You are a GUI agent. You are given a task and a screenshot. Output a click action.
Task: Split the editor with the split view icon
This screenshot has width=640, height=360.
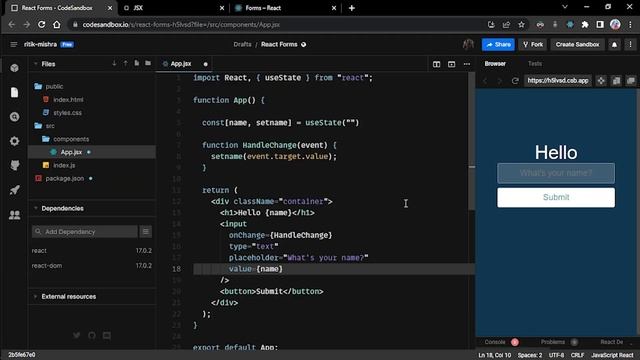(436, 64)
